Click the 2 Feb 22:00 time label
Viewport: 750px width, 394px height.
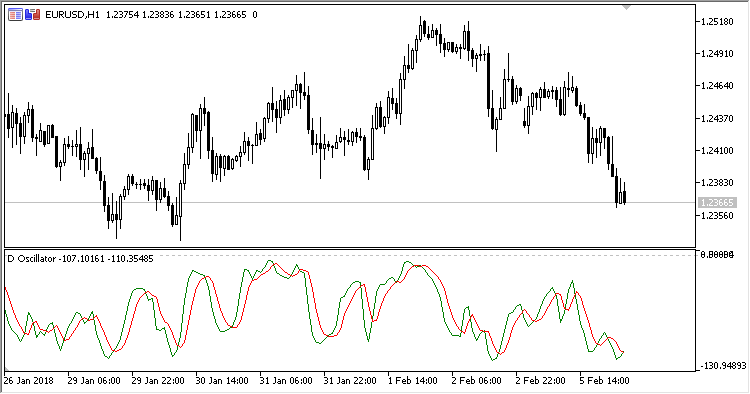point(540,381)
